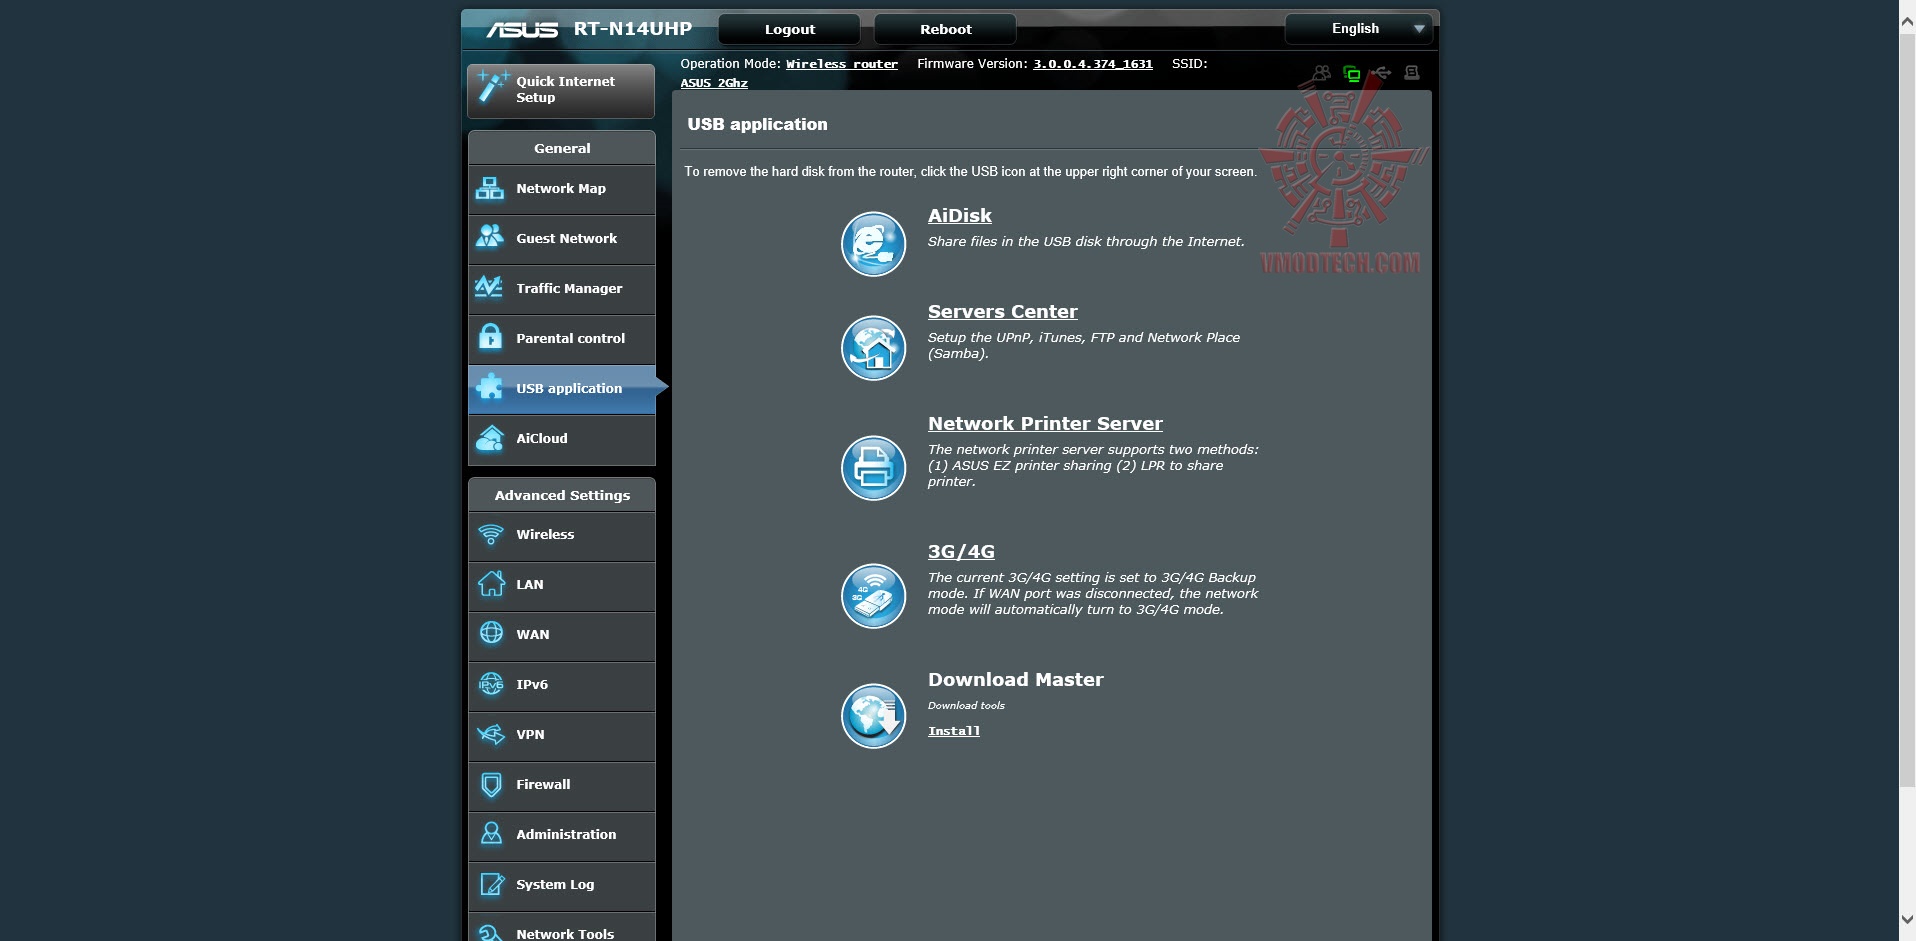The height and width of the screenshot is (941, 1916).
Task: Click the guest network status icon in header
Action: click(x=1322, y=73)
